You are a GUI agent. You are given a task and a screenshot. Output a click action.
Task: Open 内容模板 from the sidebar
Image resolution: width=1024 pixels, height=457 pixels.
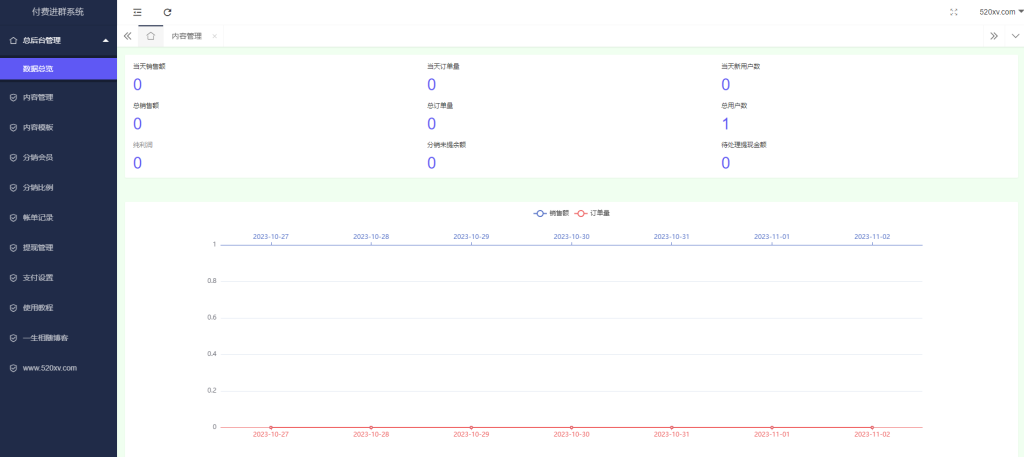pos(38,128)
